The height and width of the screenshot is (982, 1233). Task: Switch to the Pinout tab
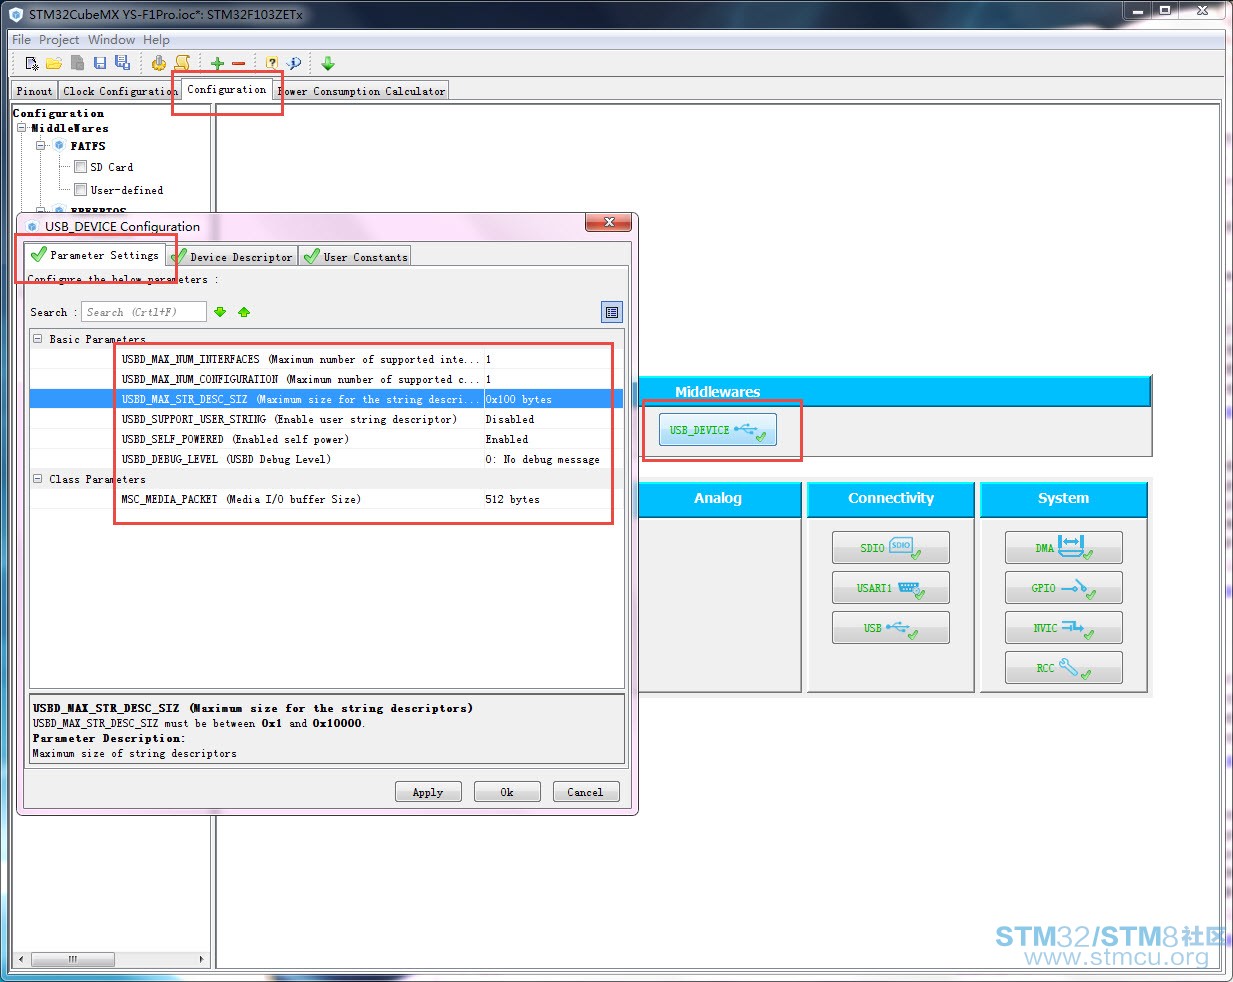(x=34, y=91)
